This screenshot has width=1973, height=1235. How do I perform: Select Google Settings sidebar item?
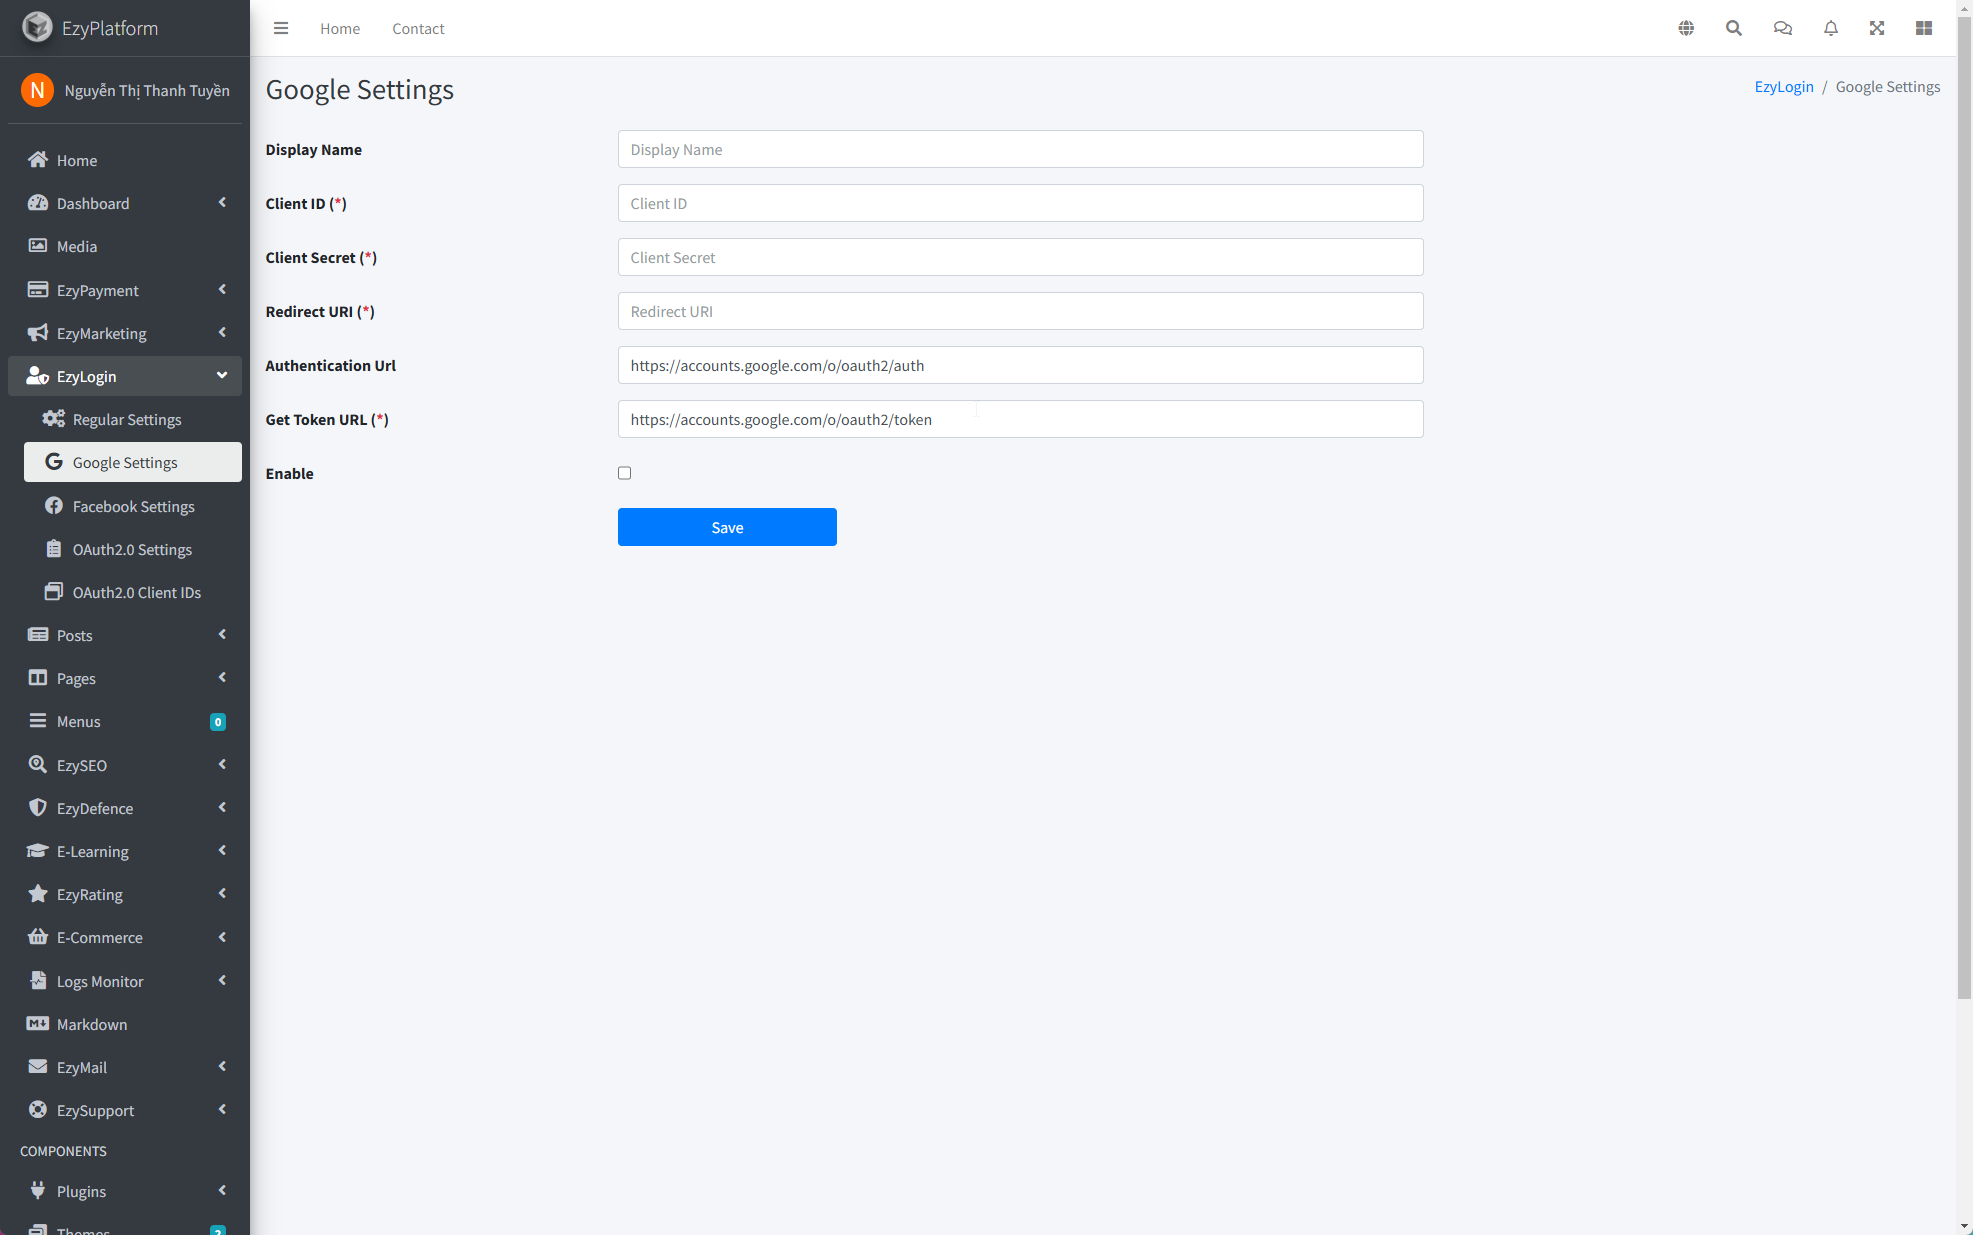pos(133,462)
